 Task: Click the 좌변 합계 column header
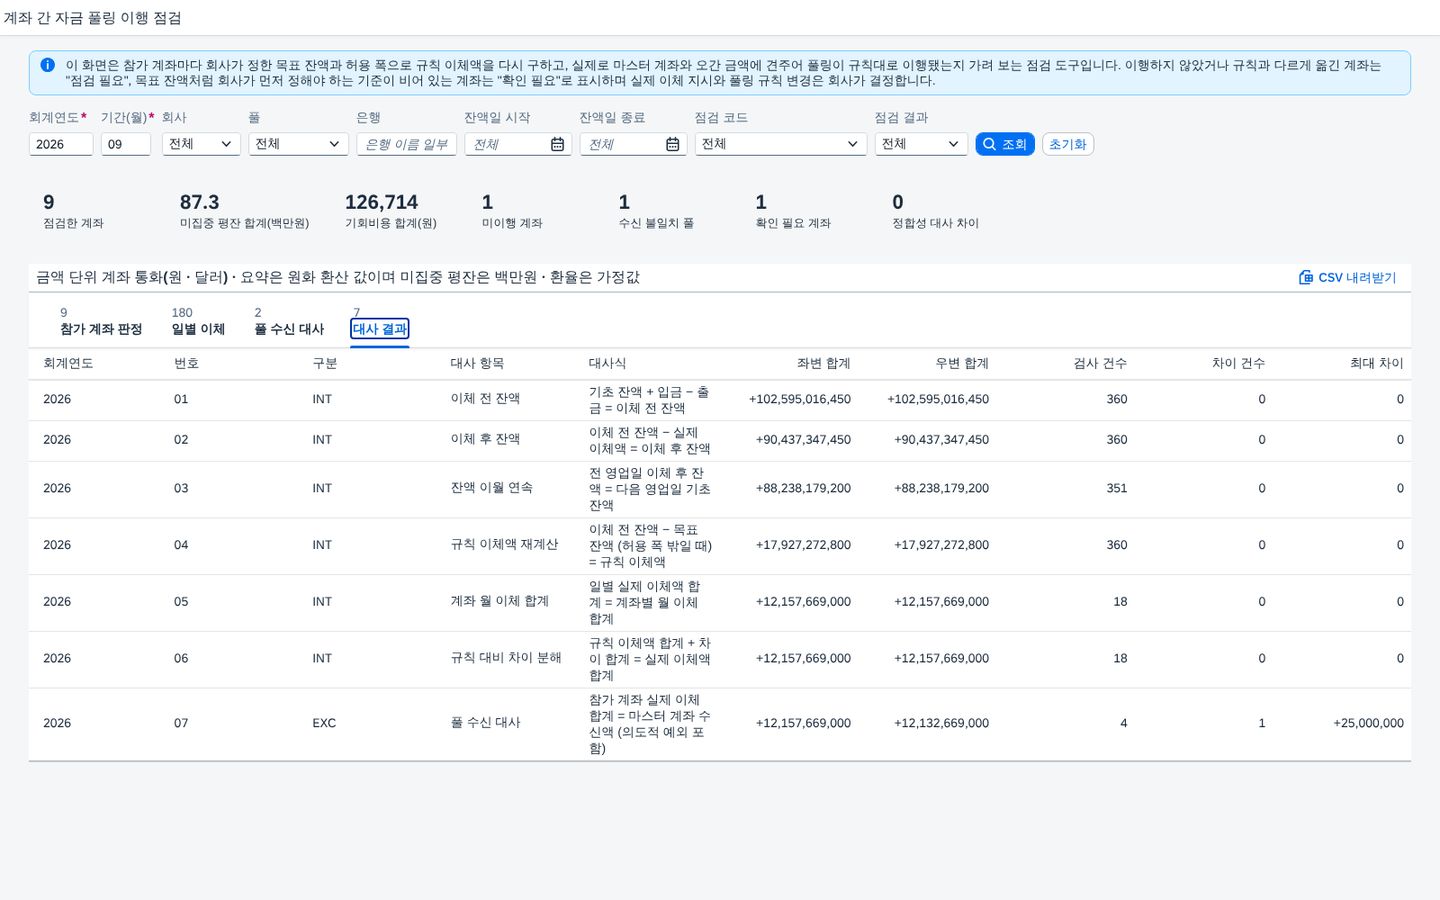824,363
